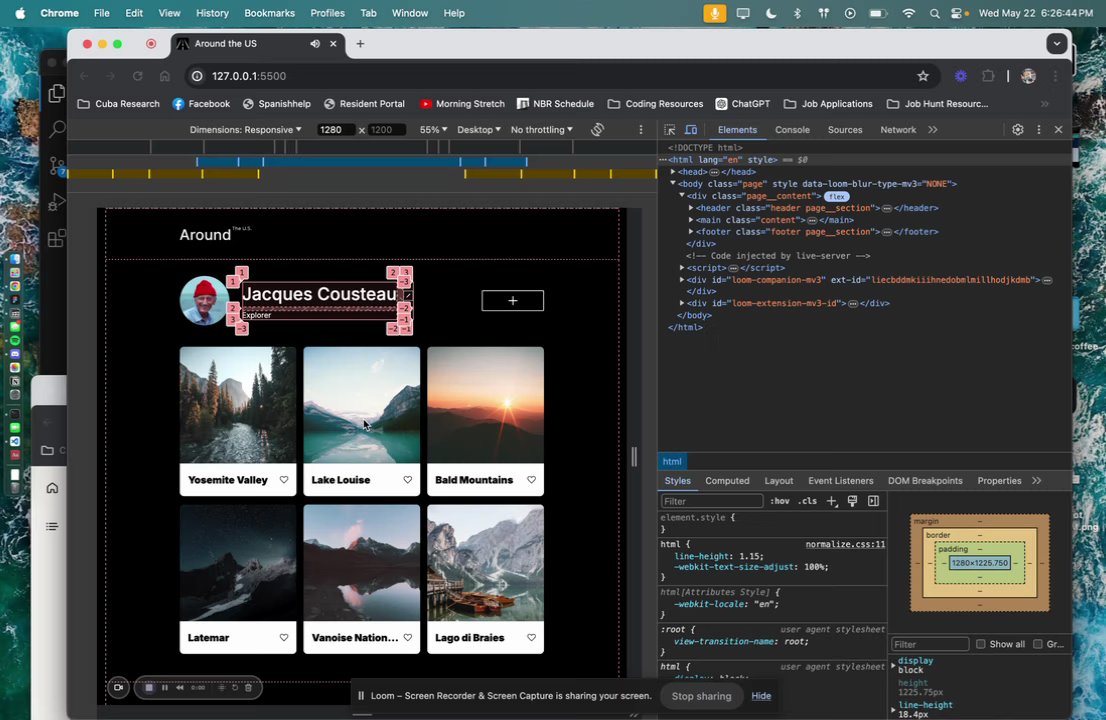Click the Stop sharing button
This screenshot has height=720, width=1106.
(x=701, y=696)
